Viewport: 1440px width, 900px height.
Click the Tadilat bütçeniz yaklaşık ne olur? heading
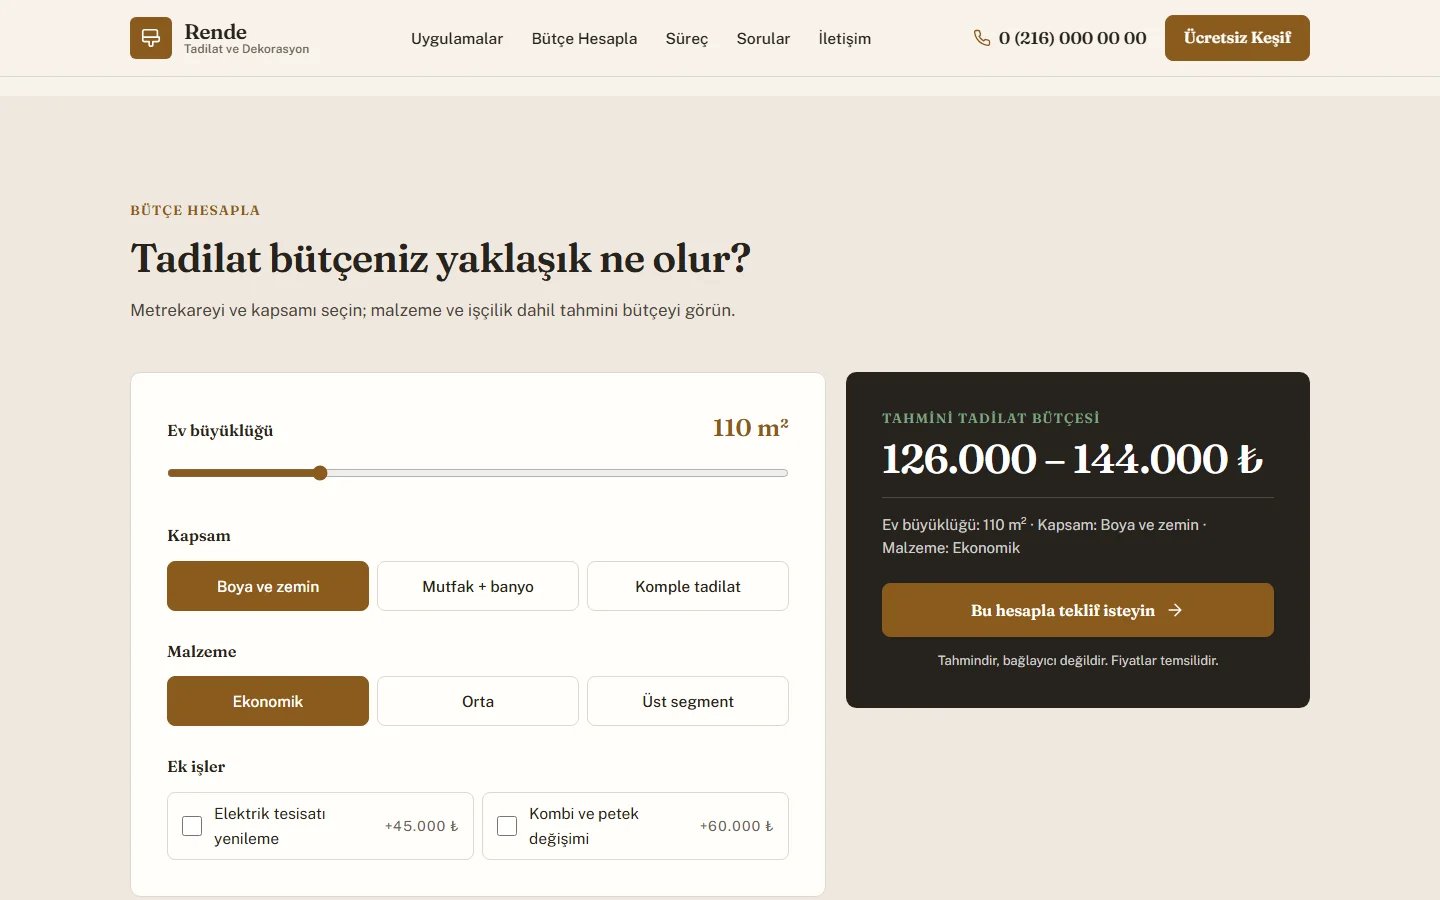(x=440, y=259)
